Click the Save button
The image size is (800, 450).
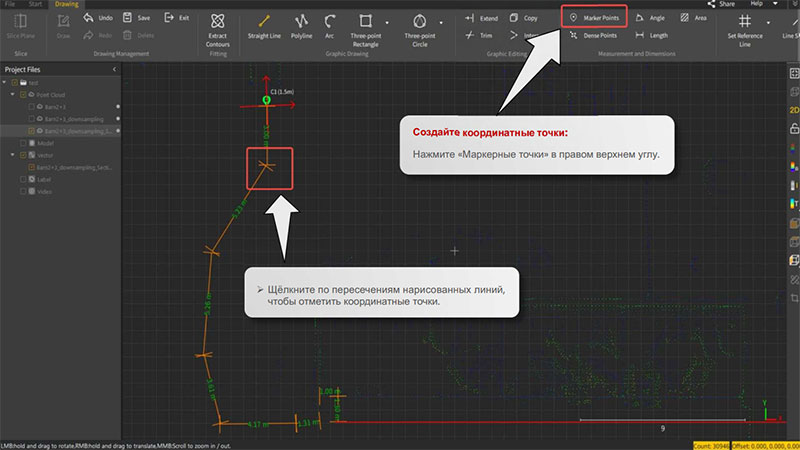136,18
